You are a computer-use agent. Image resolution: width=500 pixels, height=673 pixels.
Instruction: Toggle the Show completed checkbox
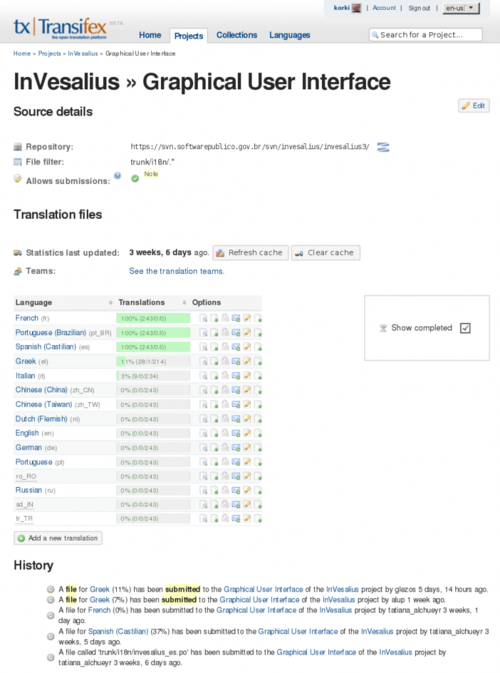(x=465, y=328)
